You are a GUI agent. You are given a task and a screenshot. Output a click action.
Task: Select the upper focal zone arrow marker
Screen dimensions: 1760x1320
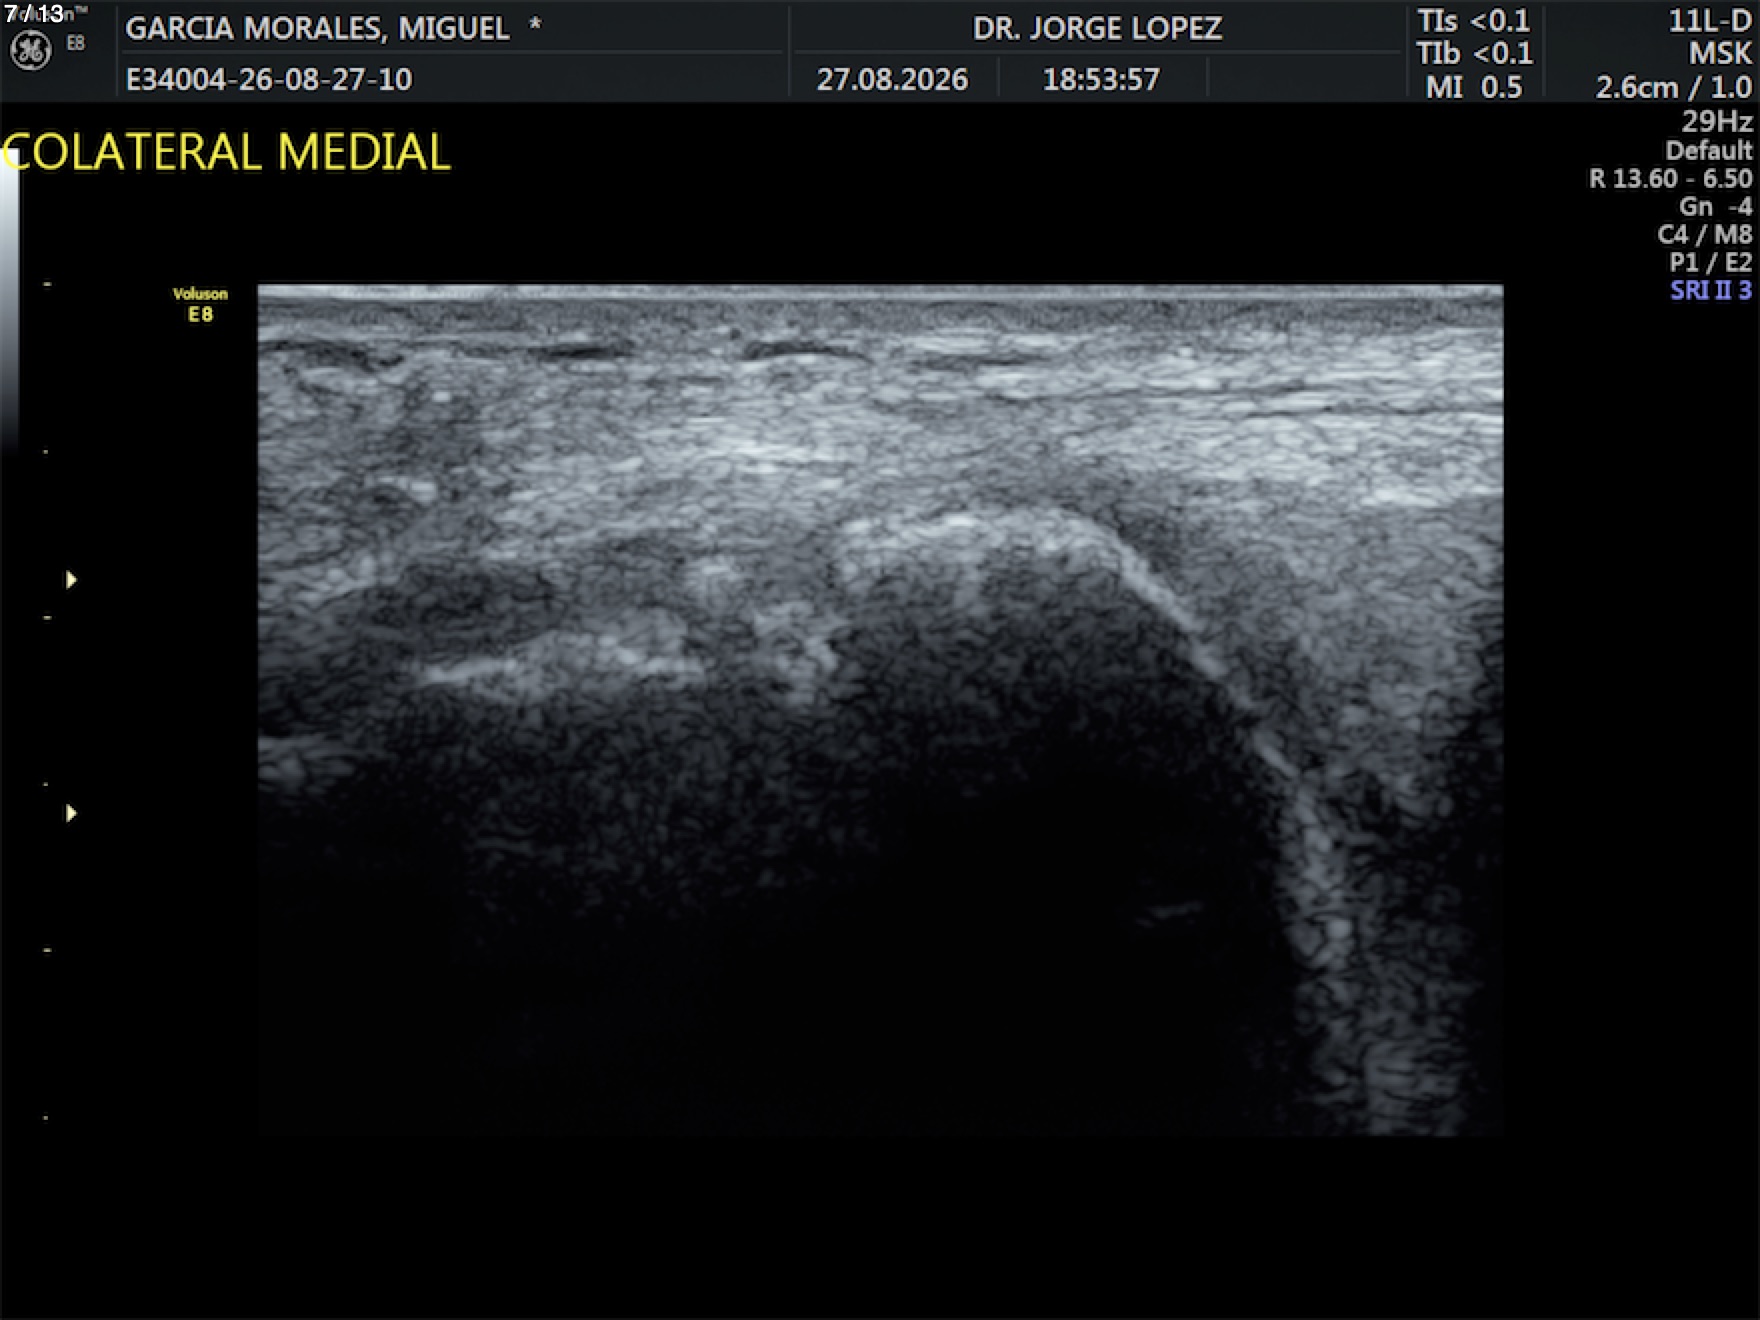coord(71,580)
